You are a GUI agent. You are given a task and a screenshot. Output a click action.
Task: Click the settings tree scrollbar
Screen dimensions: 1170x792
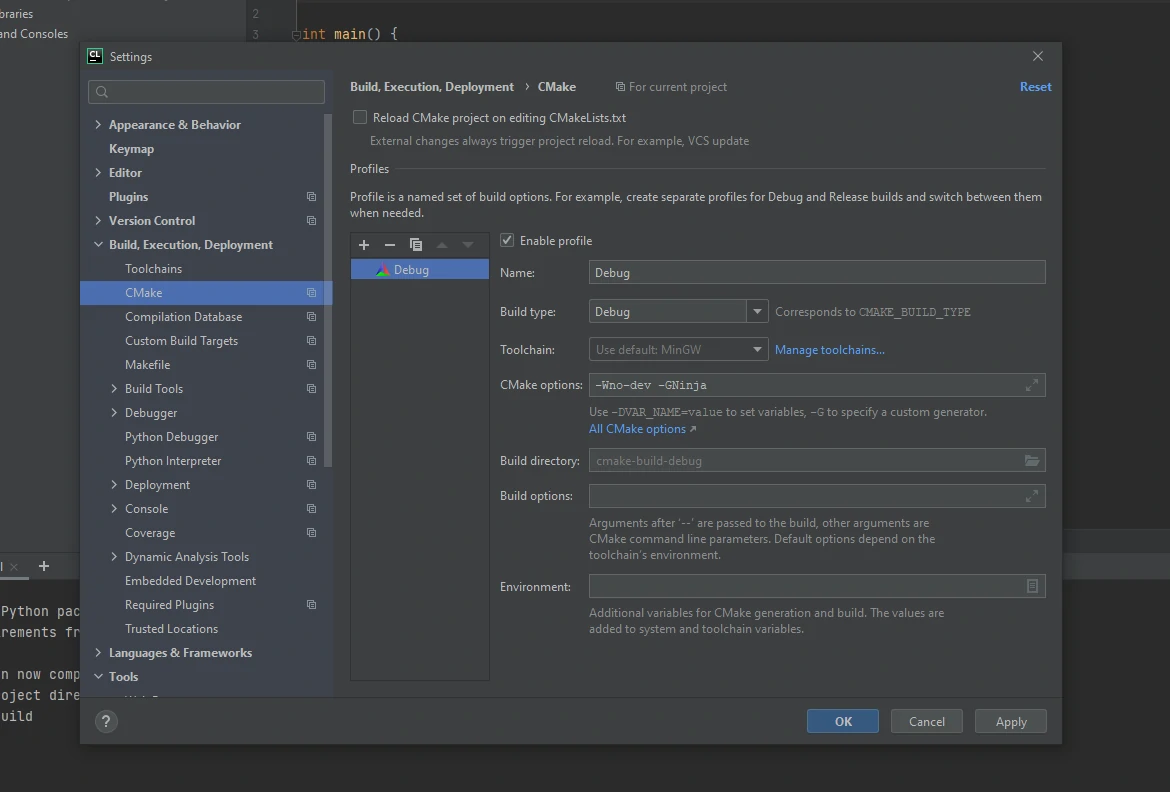pos(328,291)
